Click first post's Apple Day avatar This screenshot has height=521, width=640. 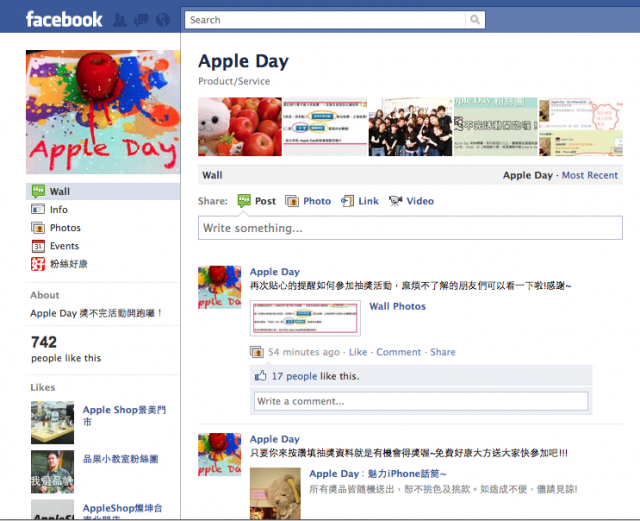220,287
